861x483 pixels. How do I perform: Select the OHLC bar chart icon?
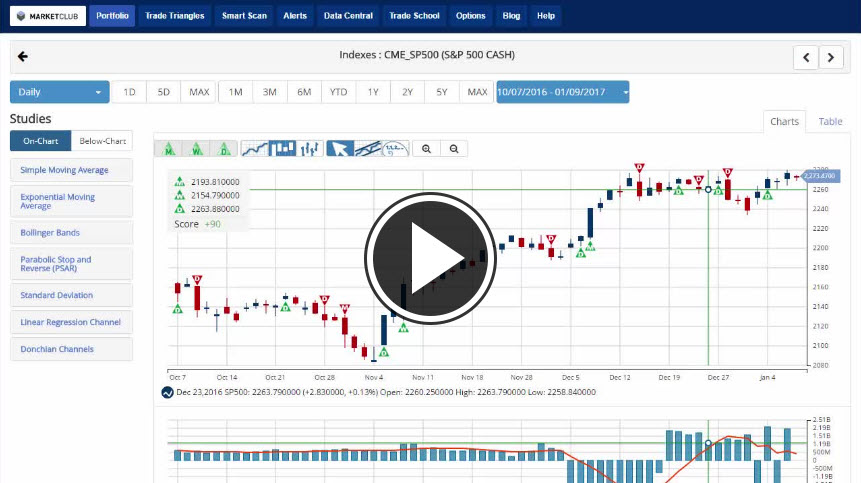coord(310,149)
